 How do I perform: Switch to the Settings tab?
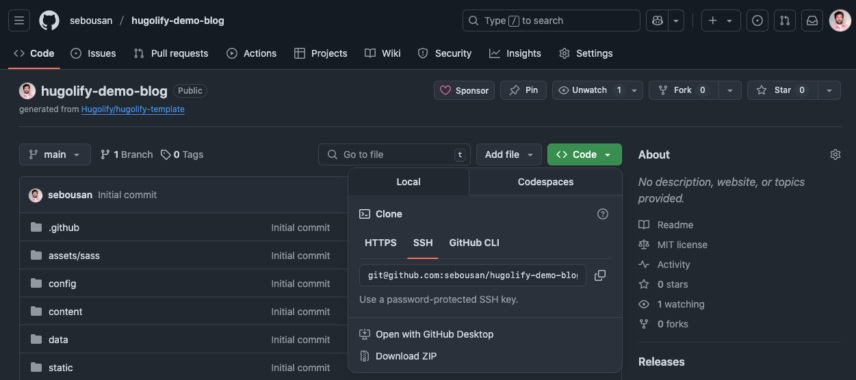tap(586, 54)
